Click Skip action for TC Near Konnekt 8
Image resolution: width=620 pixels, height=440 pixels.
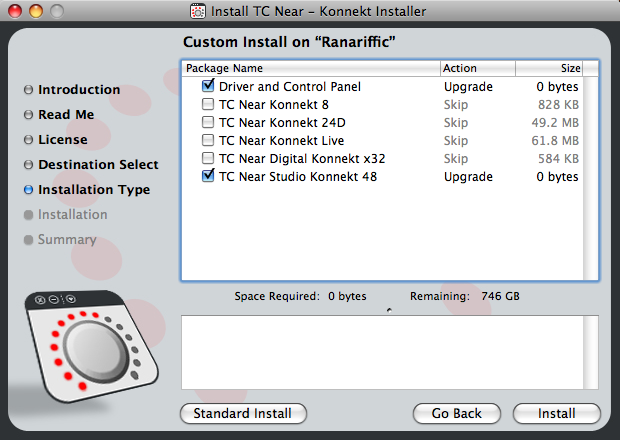(456, 105)
